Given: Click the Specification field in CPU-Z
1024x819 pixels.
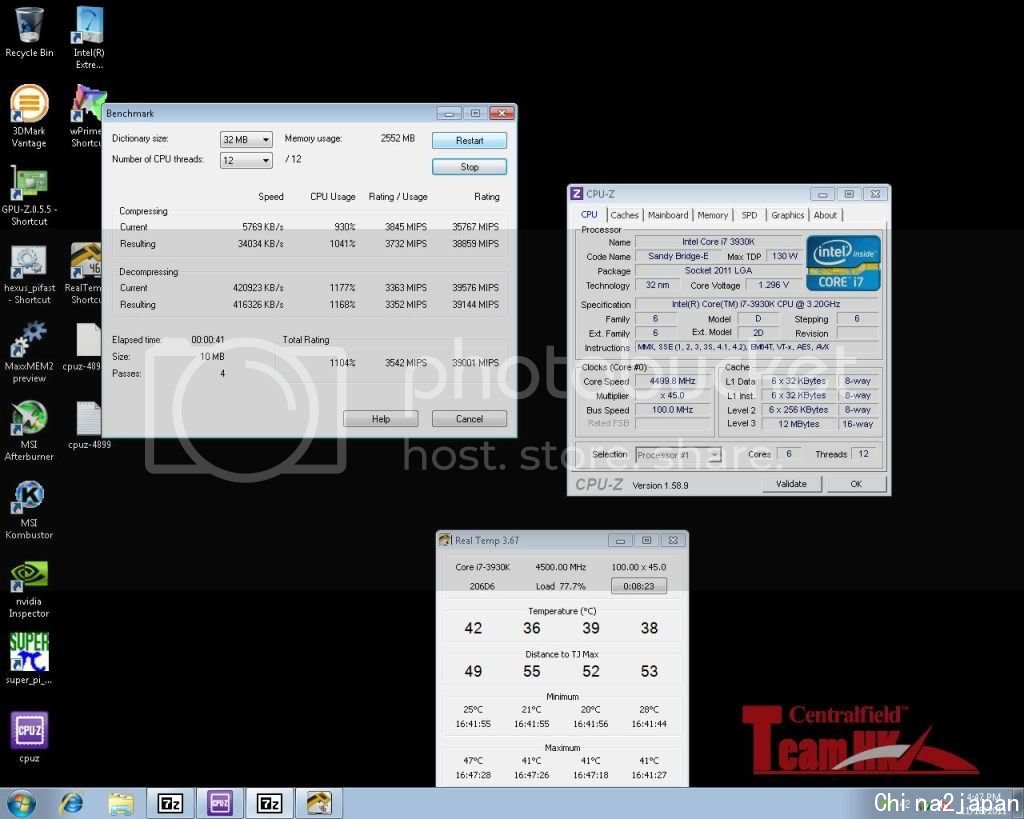Looking at the screenshot, I should (758, 304).
